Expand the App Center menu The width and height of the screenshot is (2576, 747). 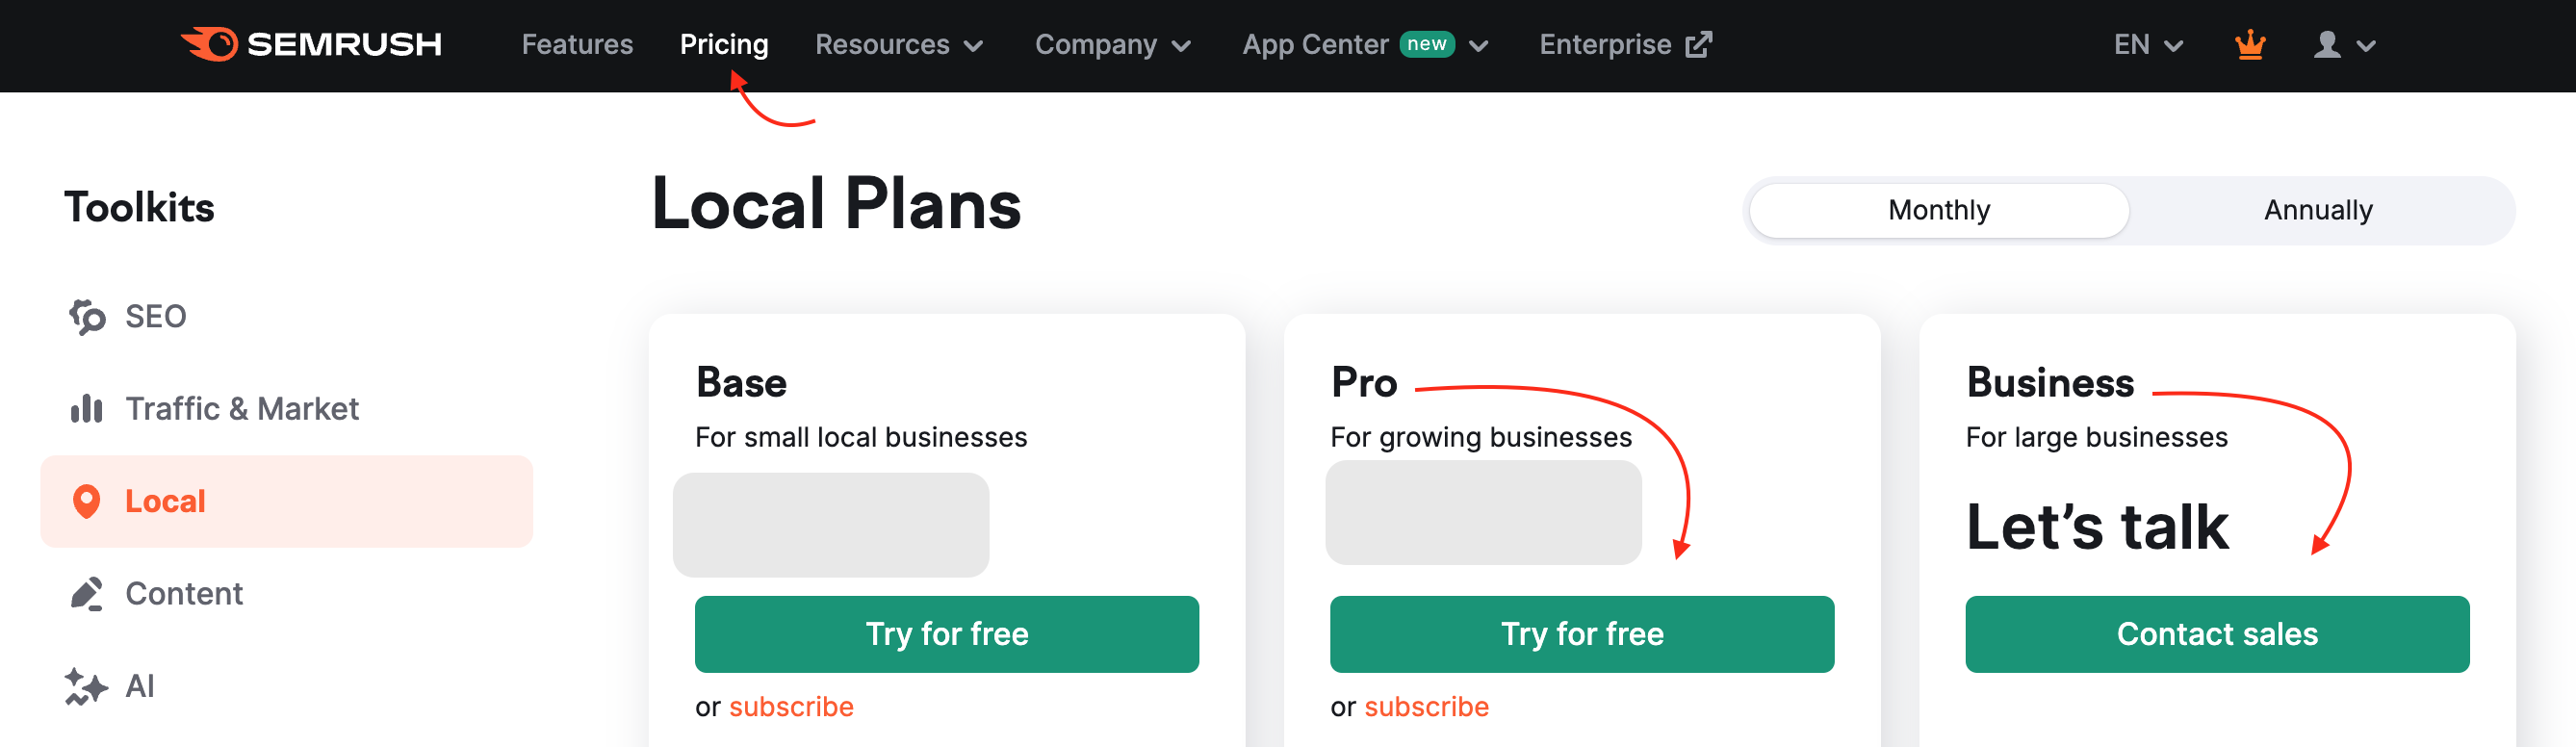click(x=1363, y=44)
